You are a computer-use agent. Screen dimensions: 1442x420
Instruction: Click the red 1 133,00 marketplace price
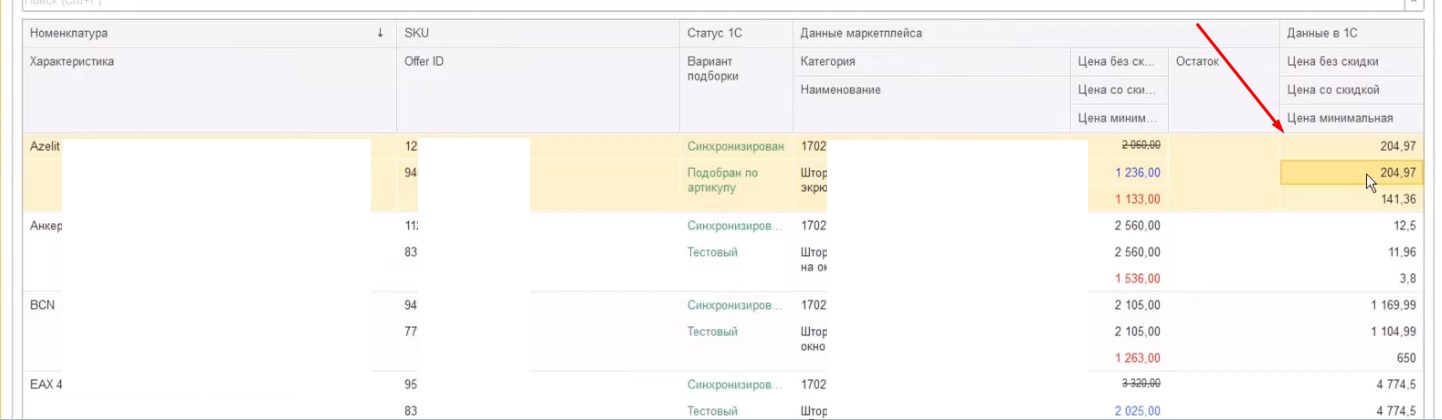pos(1137,199)
